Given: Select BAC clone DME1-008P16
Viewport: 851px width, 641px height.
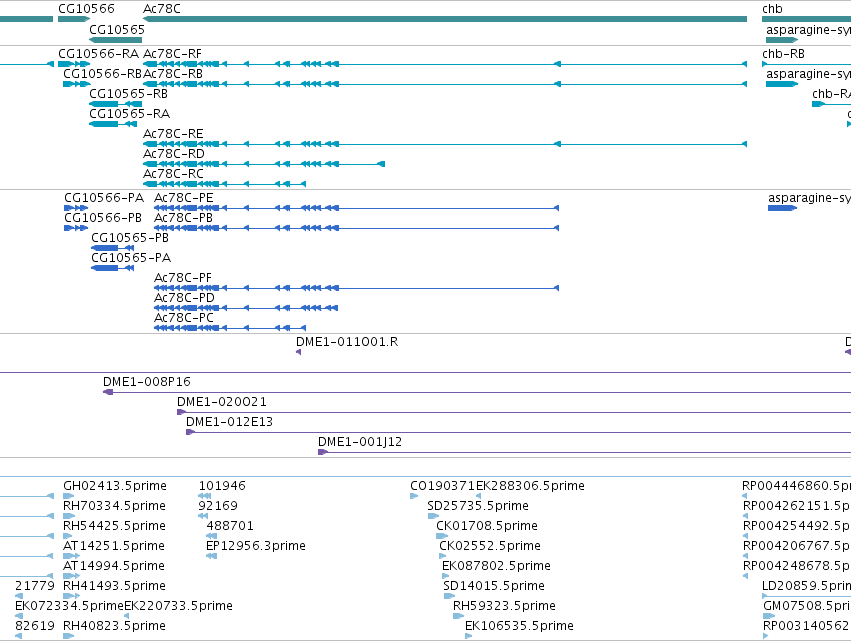Looking at the screenshot, I should pos(477,392).
